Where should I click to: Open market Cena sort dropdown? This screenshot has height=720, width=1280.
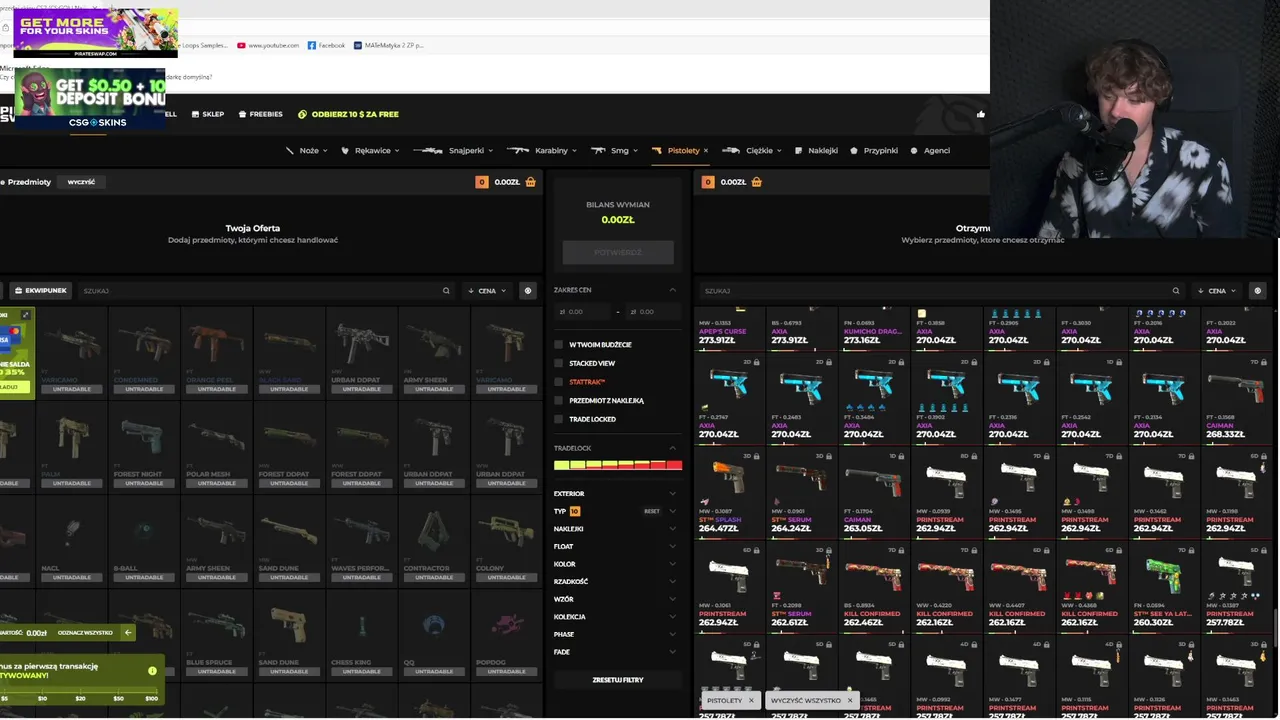click(x=1217, y=291)
